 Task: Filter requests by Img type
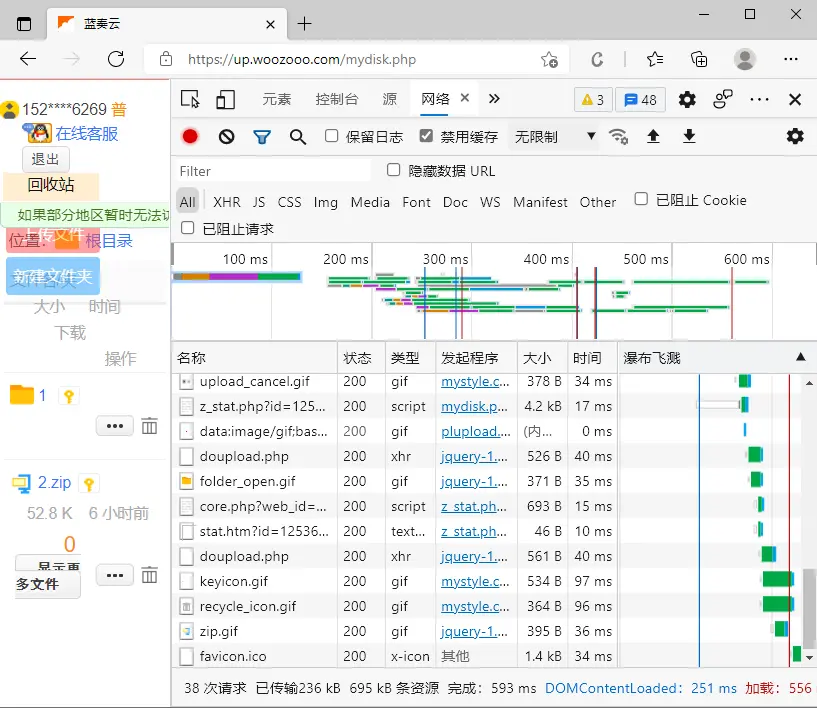(x=326, y=202)
